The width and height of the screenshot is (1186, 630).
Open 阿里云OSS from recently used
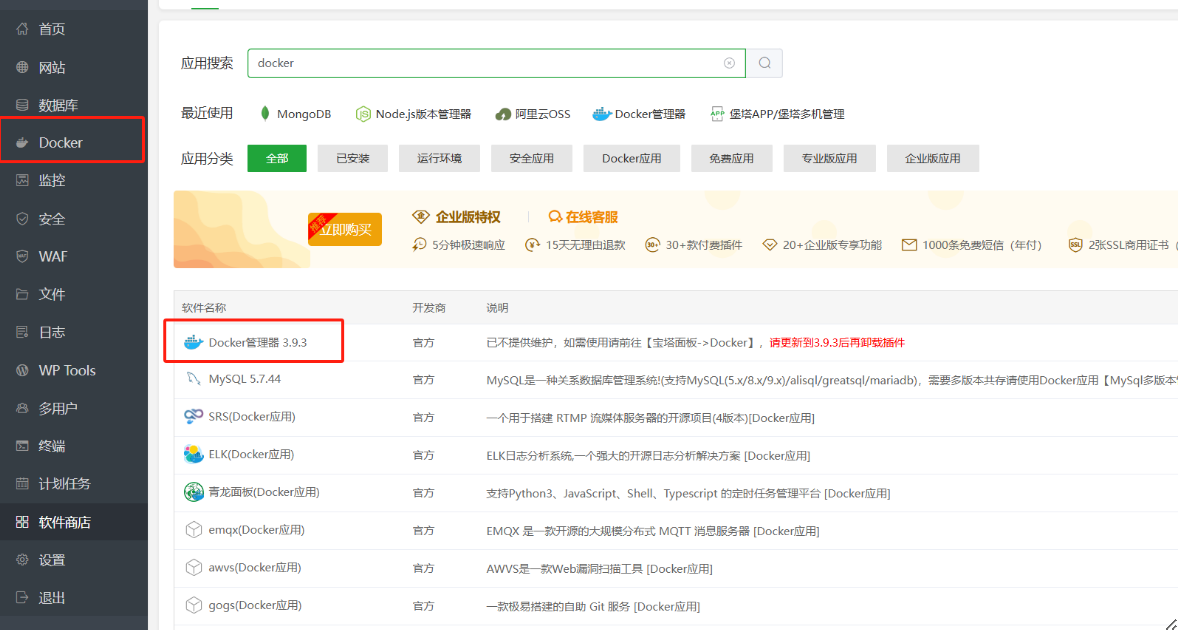[x=533, y=114]
